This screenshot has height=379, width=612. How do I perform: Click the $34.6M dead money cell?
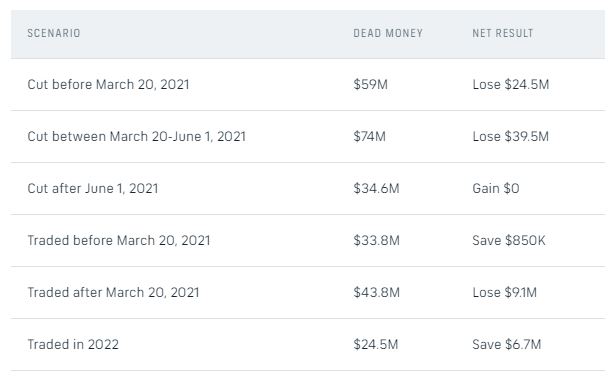point(376,188)
